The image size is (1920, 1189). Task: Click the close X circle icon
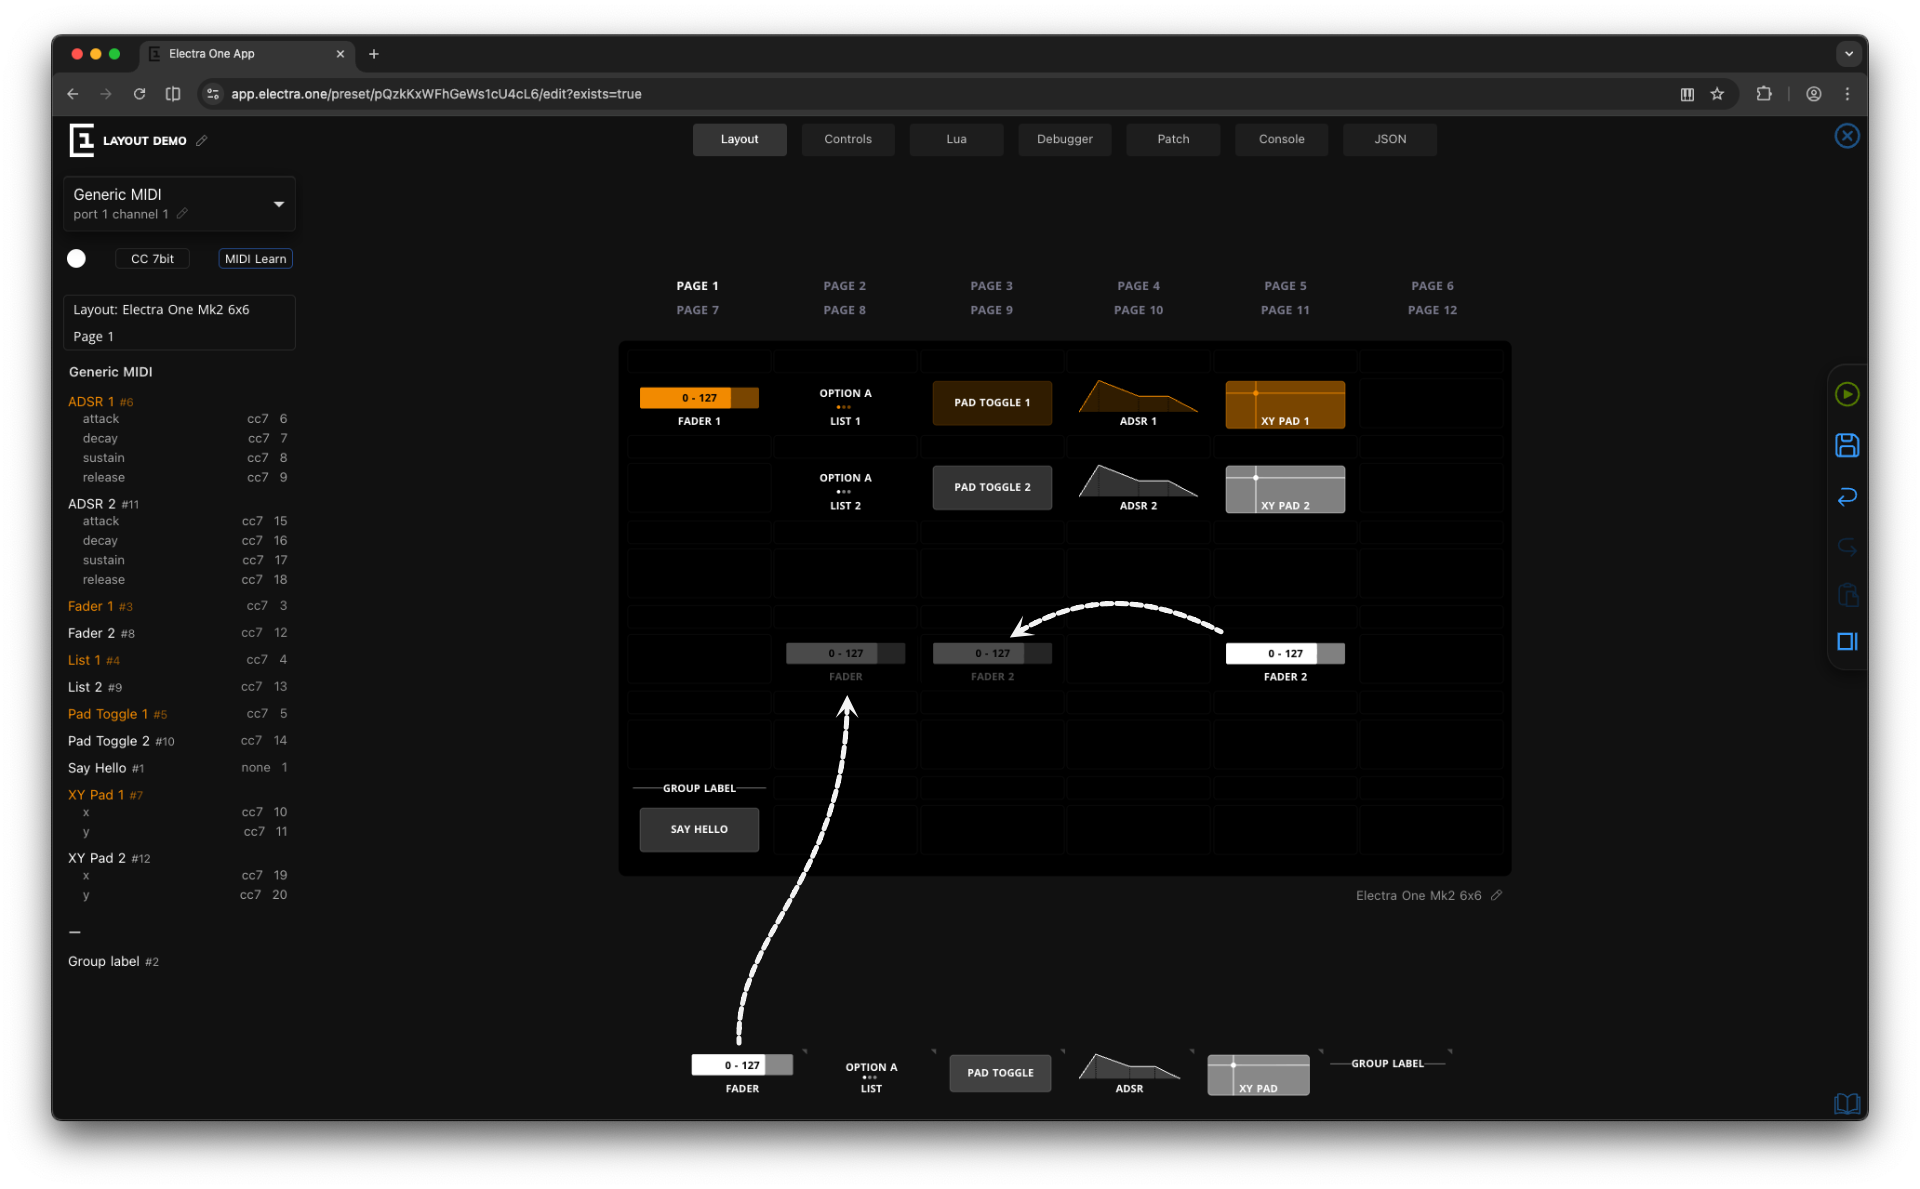point(1846,136)
